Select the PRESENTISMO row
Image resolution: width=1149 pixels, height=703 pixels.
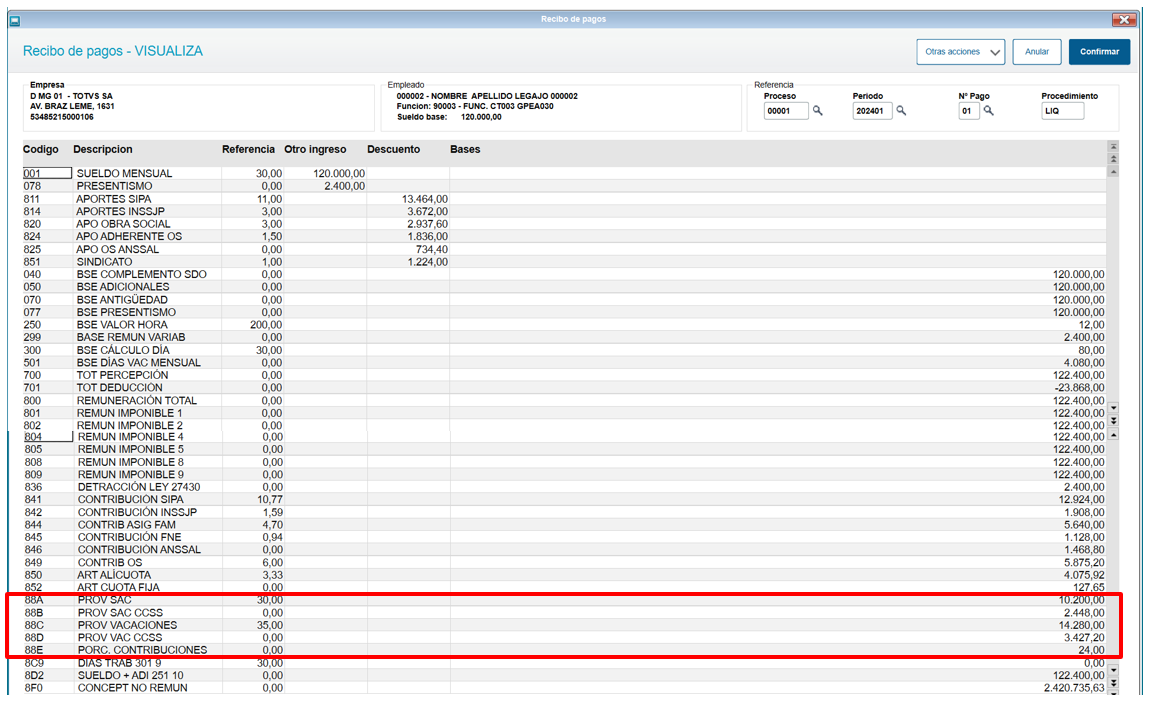564,186
